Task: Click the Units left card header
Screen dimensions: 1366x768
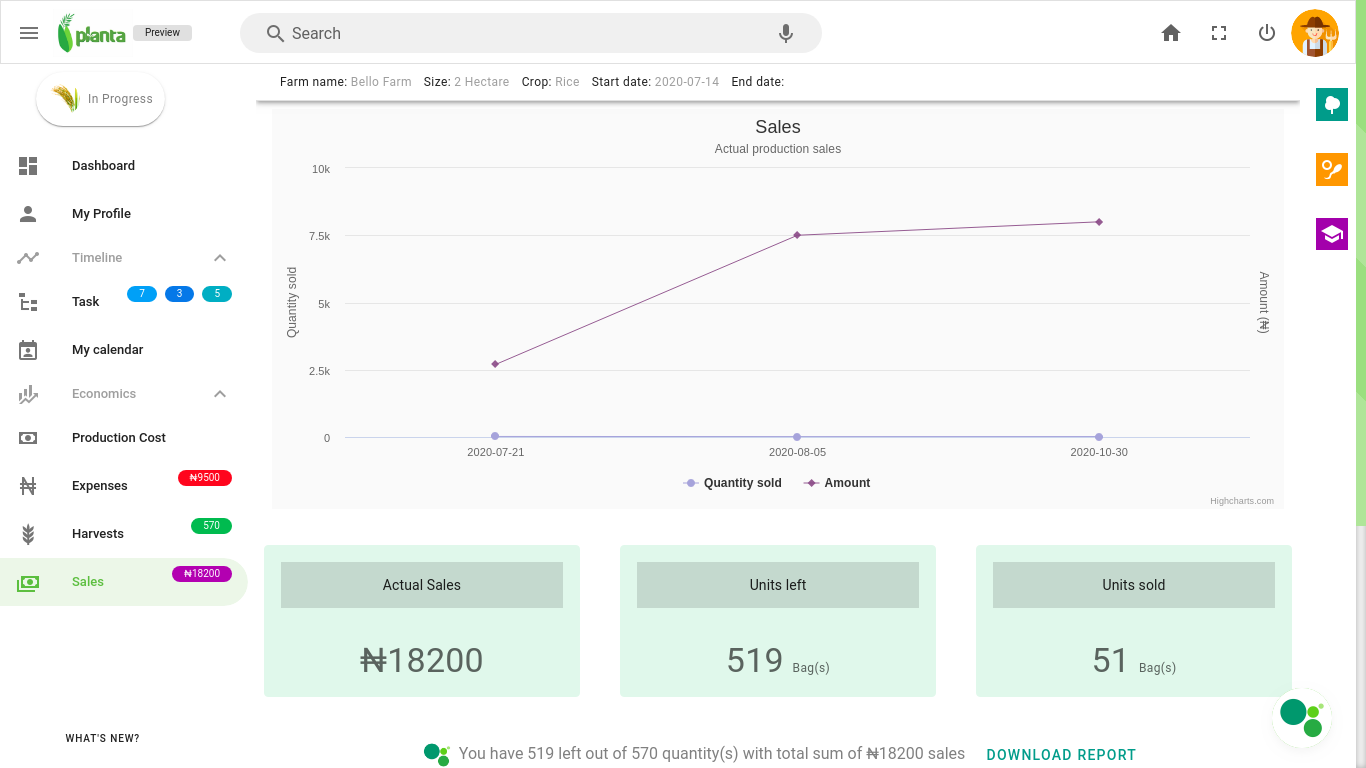Action: (778, 585)
